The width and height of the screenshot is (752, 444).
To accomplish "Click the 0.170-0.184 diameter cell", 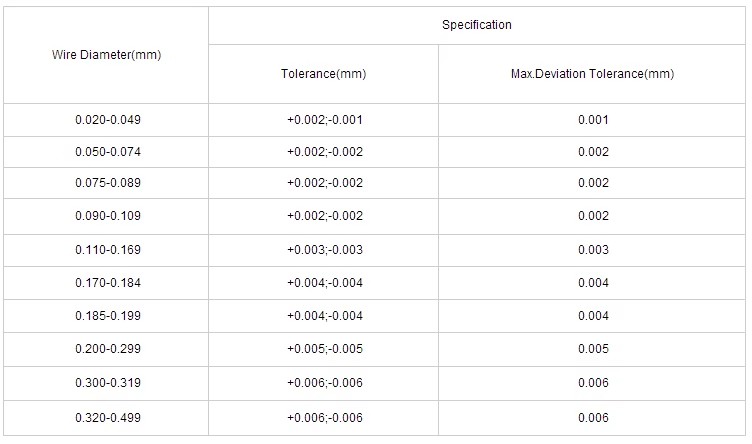I will (107, 283).
